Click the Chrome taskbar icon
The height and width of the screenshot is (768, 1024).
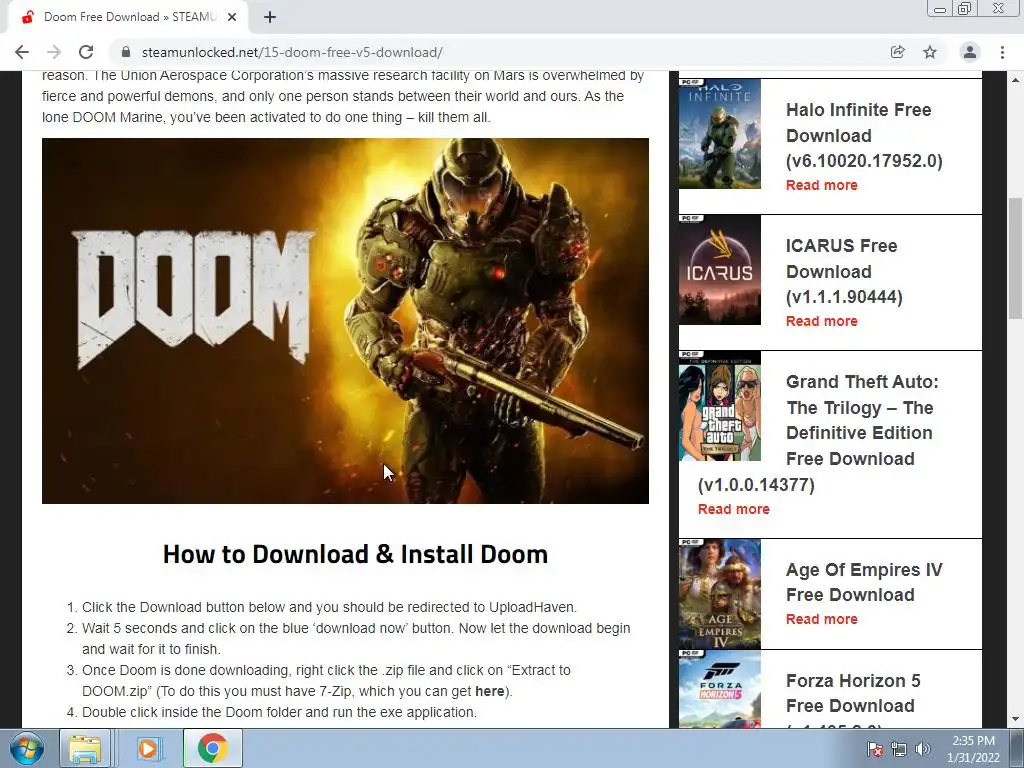[x=212, y=748]
